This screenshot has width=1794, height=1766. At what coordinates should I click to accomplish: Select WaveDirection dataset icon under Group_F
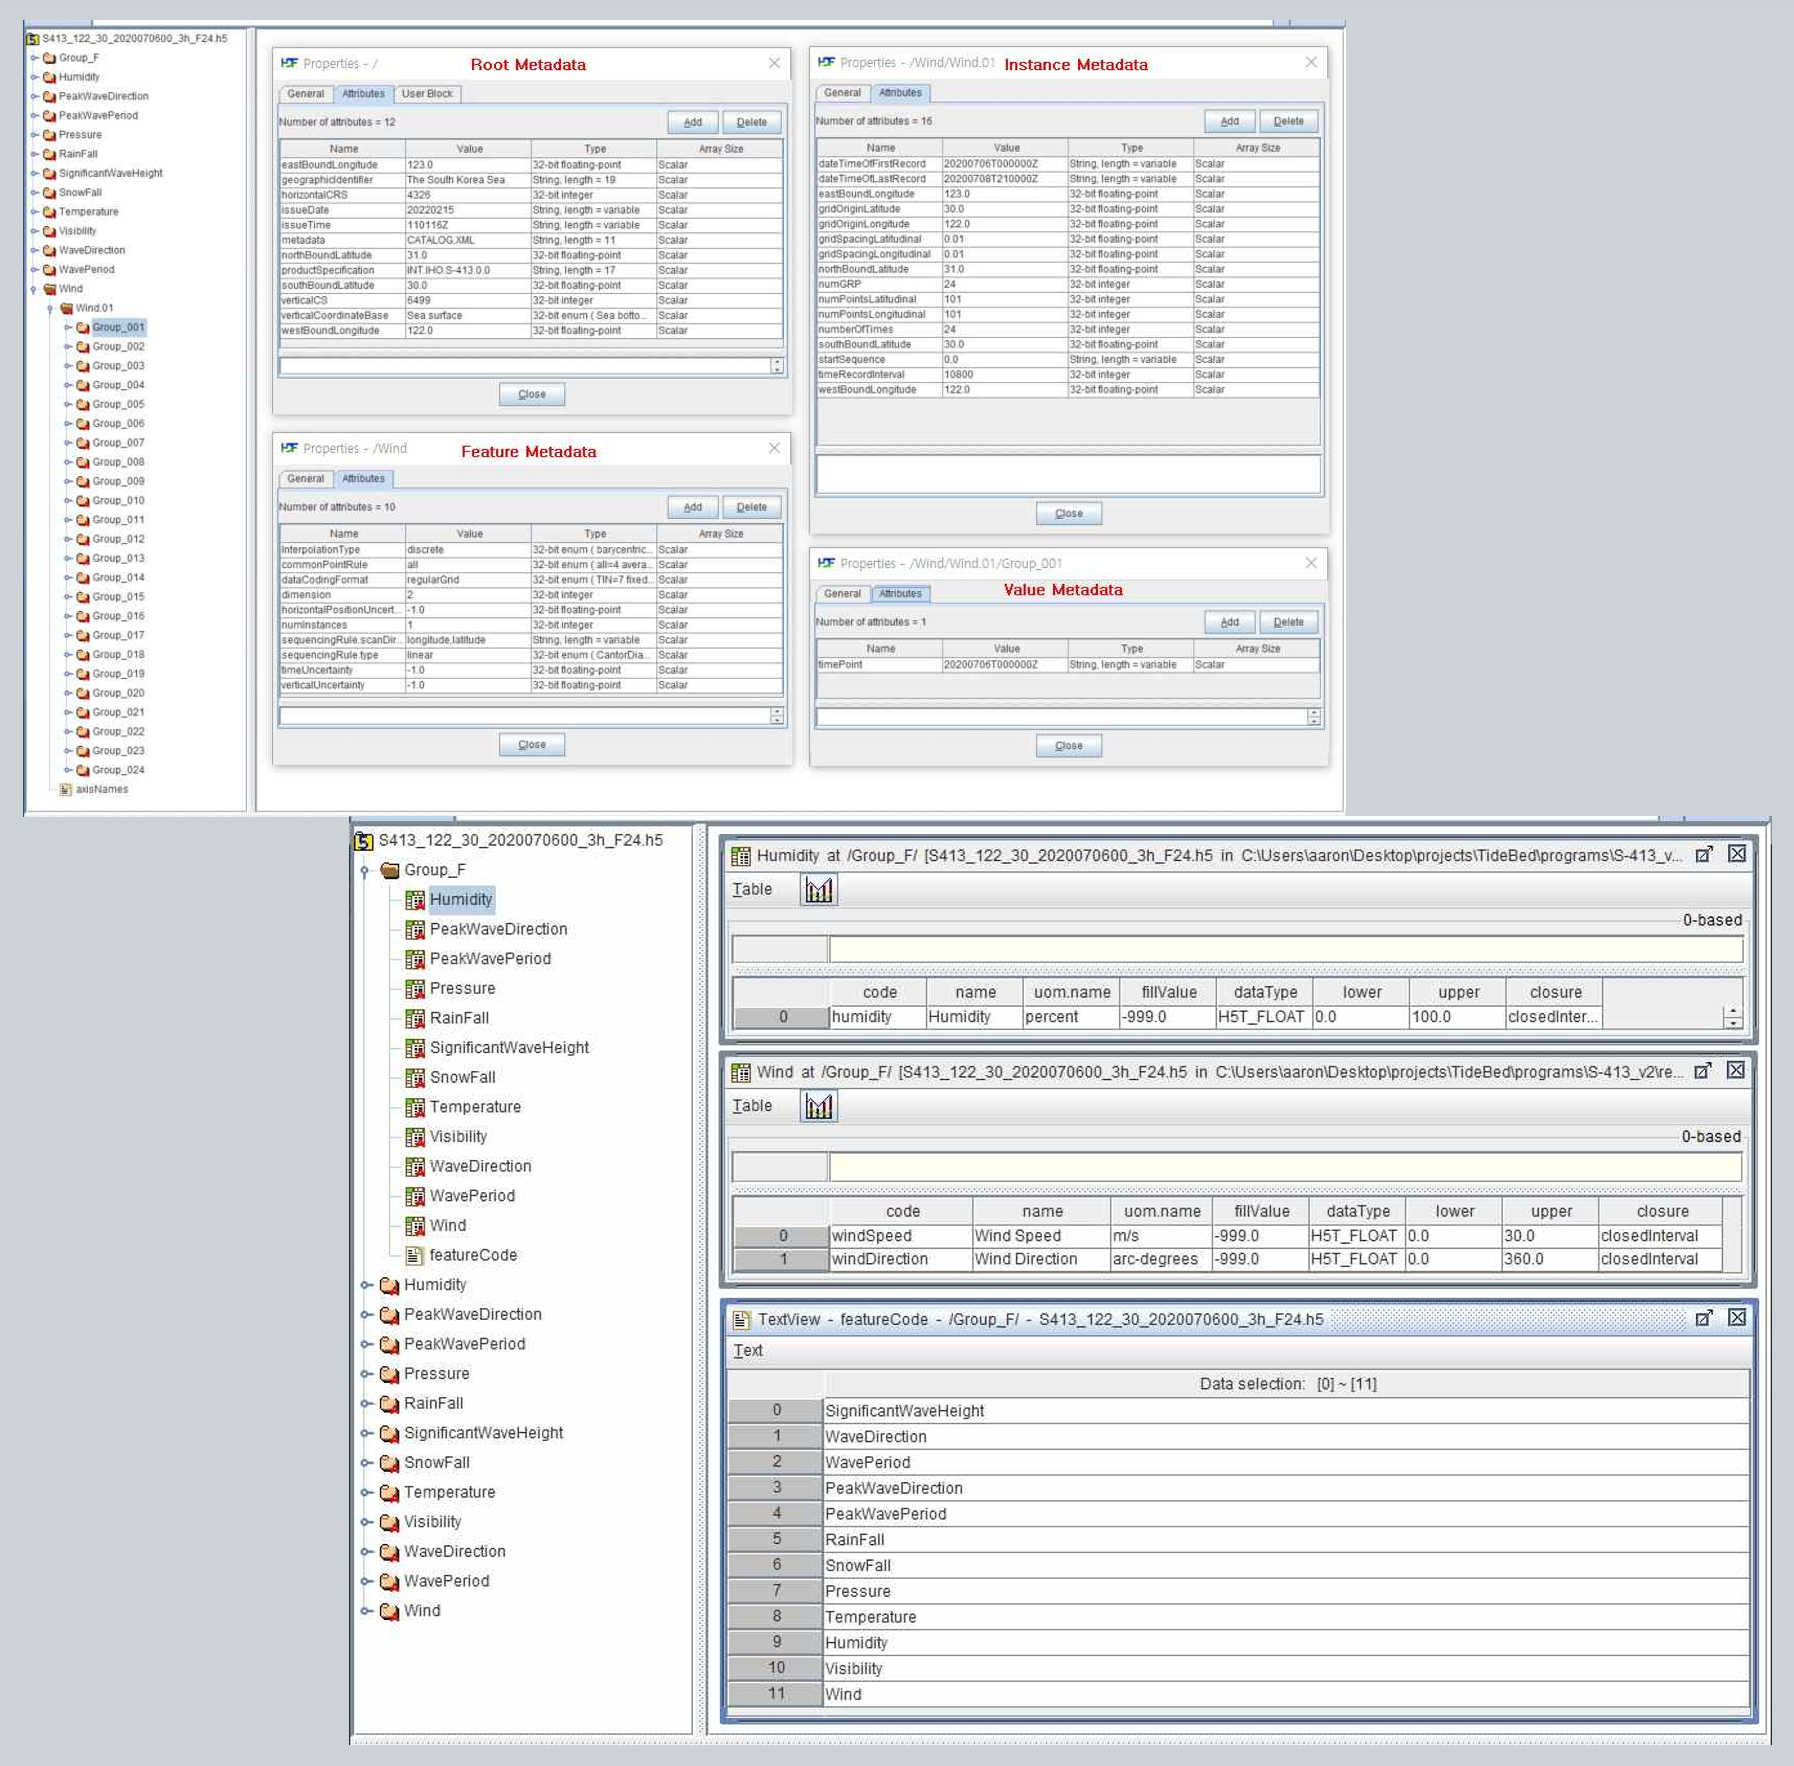(x=415, y=1166)
